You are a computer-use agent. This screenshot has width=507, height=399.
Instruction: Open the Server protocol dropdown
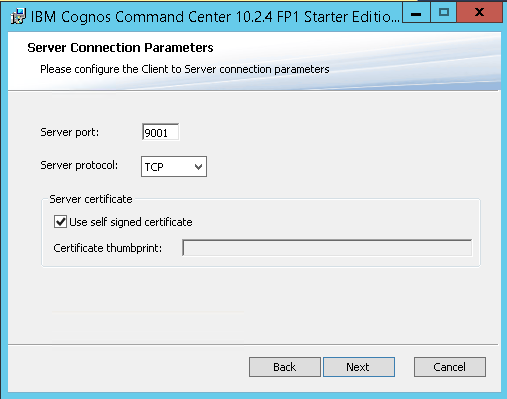coord(174,166)
